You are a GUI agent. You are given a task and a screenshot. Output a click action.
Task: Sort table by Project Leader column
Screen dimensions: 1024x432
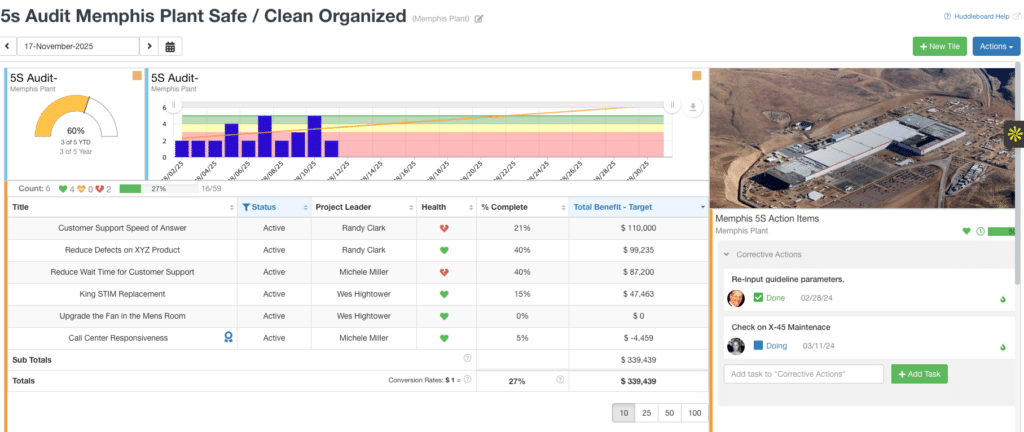point(362,207)
